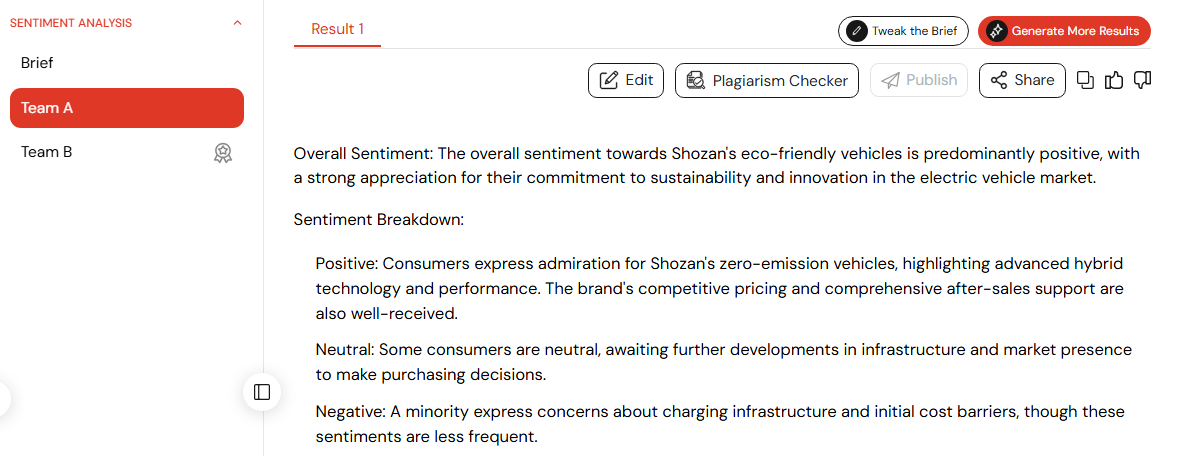This screenshot has height=456, width=1180.
Task: Click the plagiarism checker magnifier icon
Action: coord(696,81)
